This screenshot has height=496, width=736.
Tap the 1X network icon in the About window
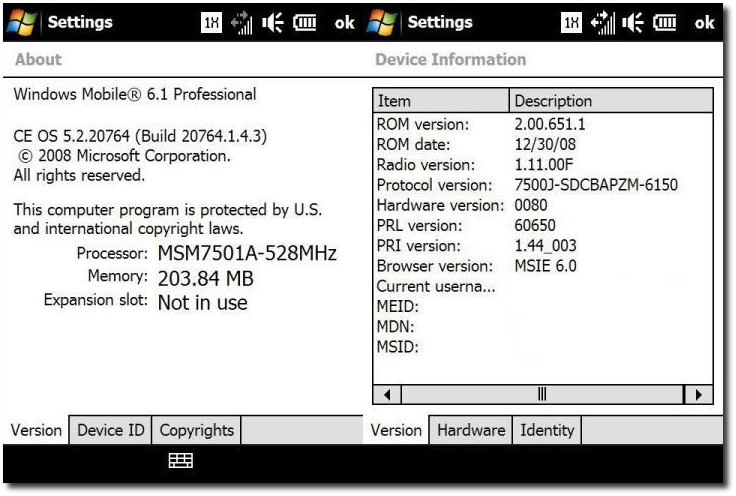click(x=211, y=23)
